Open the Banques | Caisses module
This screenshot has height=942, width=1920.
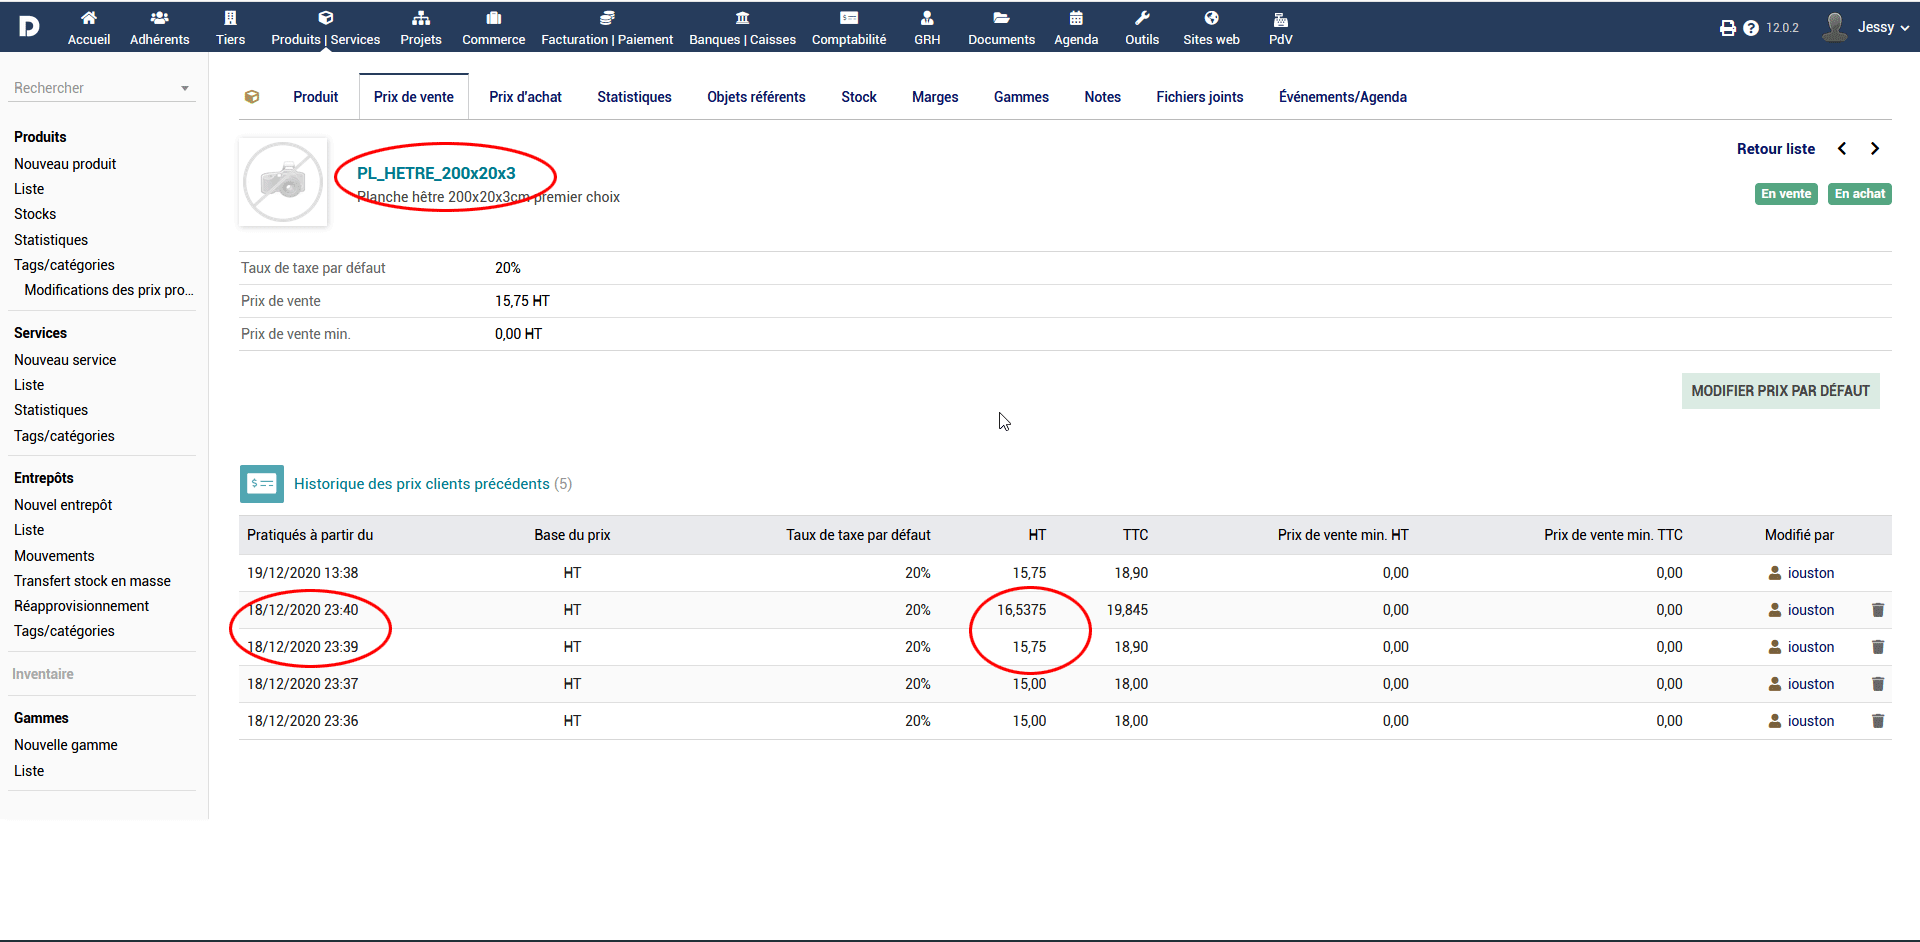point(742,28)
